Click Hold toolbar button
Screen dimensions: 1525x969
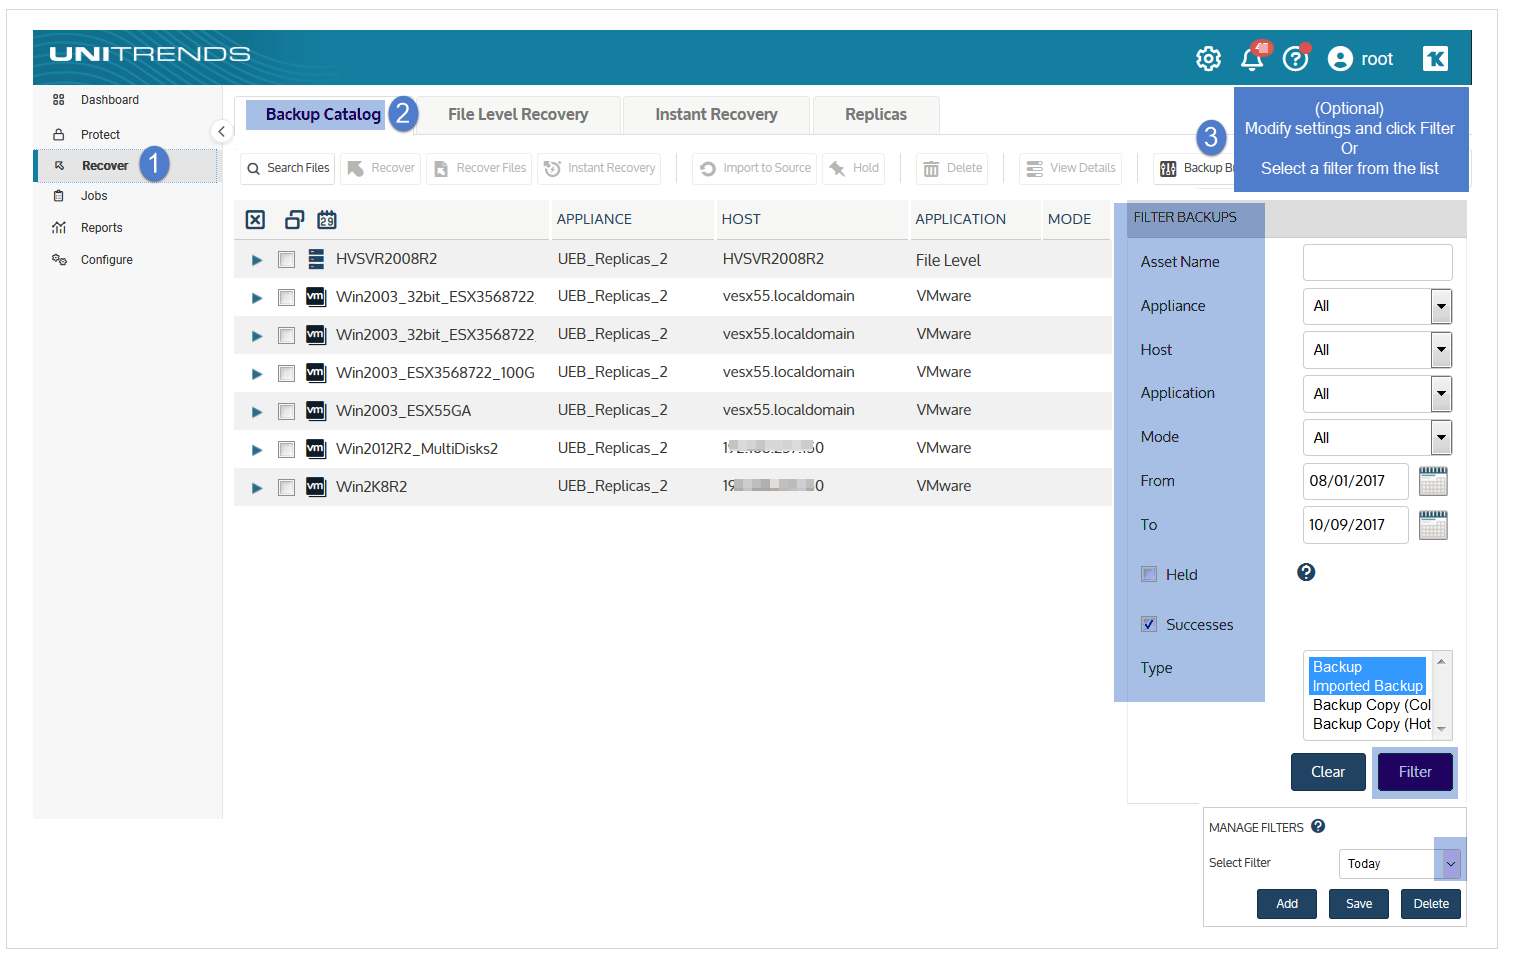854,168
